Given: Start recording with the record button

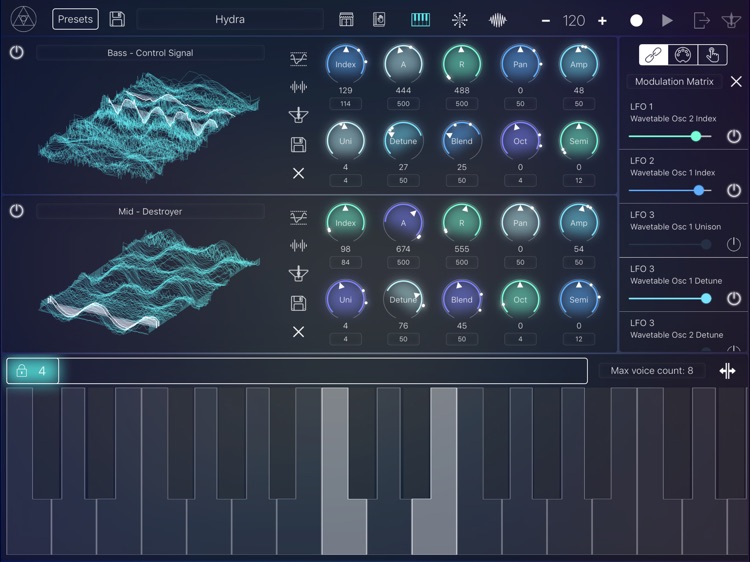Looking at the screenshot, I should click(x=636, y=21).
